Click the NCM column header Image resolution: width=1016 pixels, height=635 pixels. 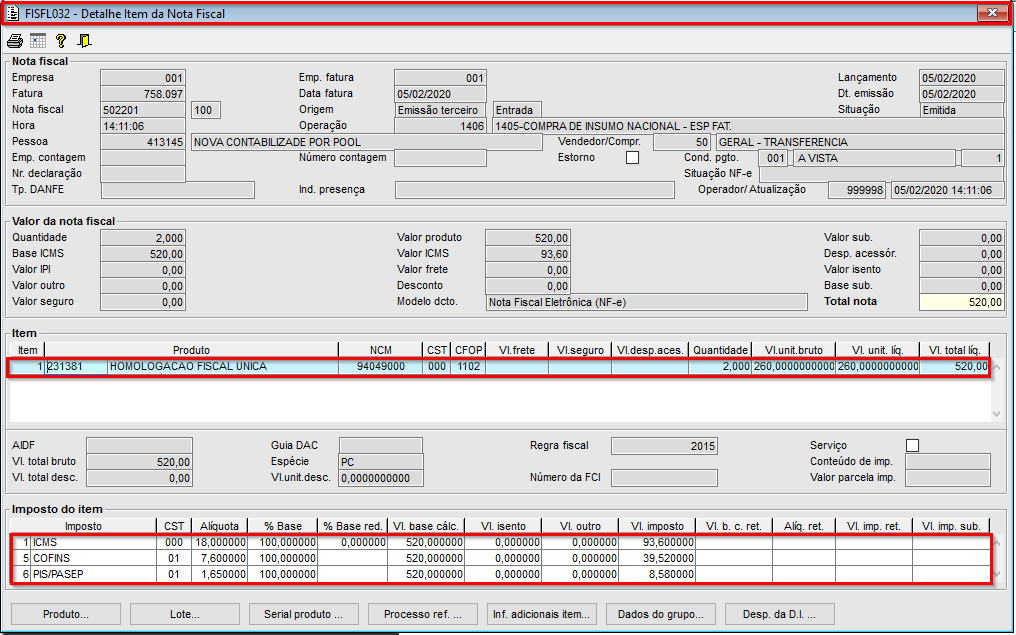380,350
